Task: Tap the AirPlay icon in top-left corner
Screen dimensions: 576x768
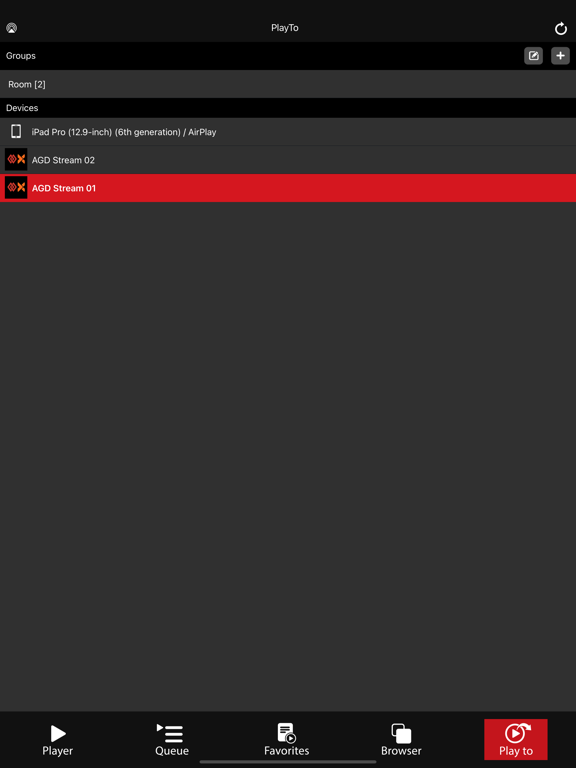Action: point(11,28)
